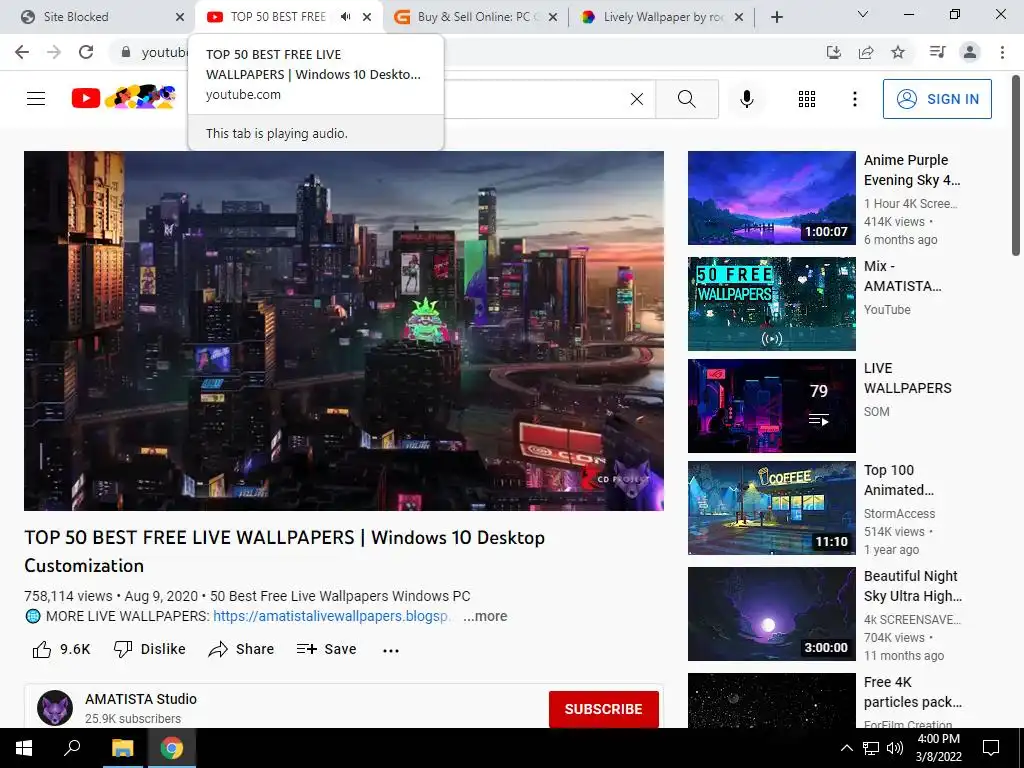1024x768 pixels.
Task: Click the main video player
Action: click(x=344, y=330)
